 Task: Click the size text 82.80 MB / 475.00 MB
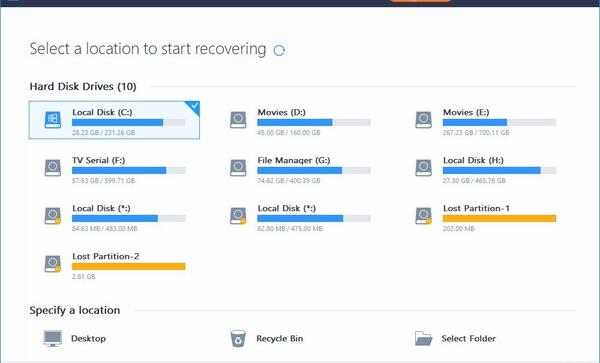pyautogui.click(x=290, y=229)
